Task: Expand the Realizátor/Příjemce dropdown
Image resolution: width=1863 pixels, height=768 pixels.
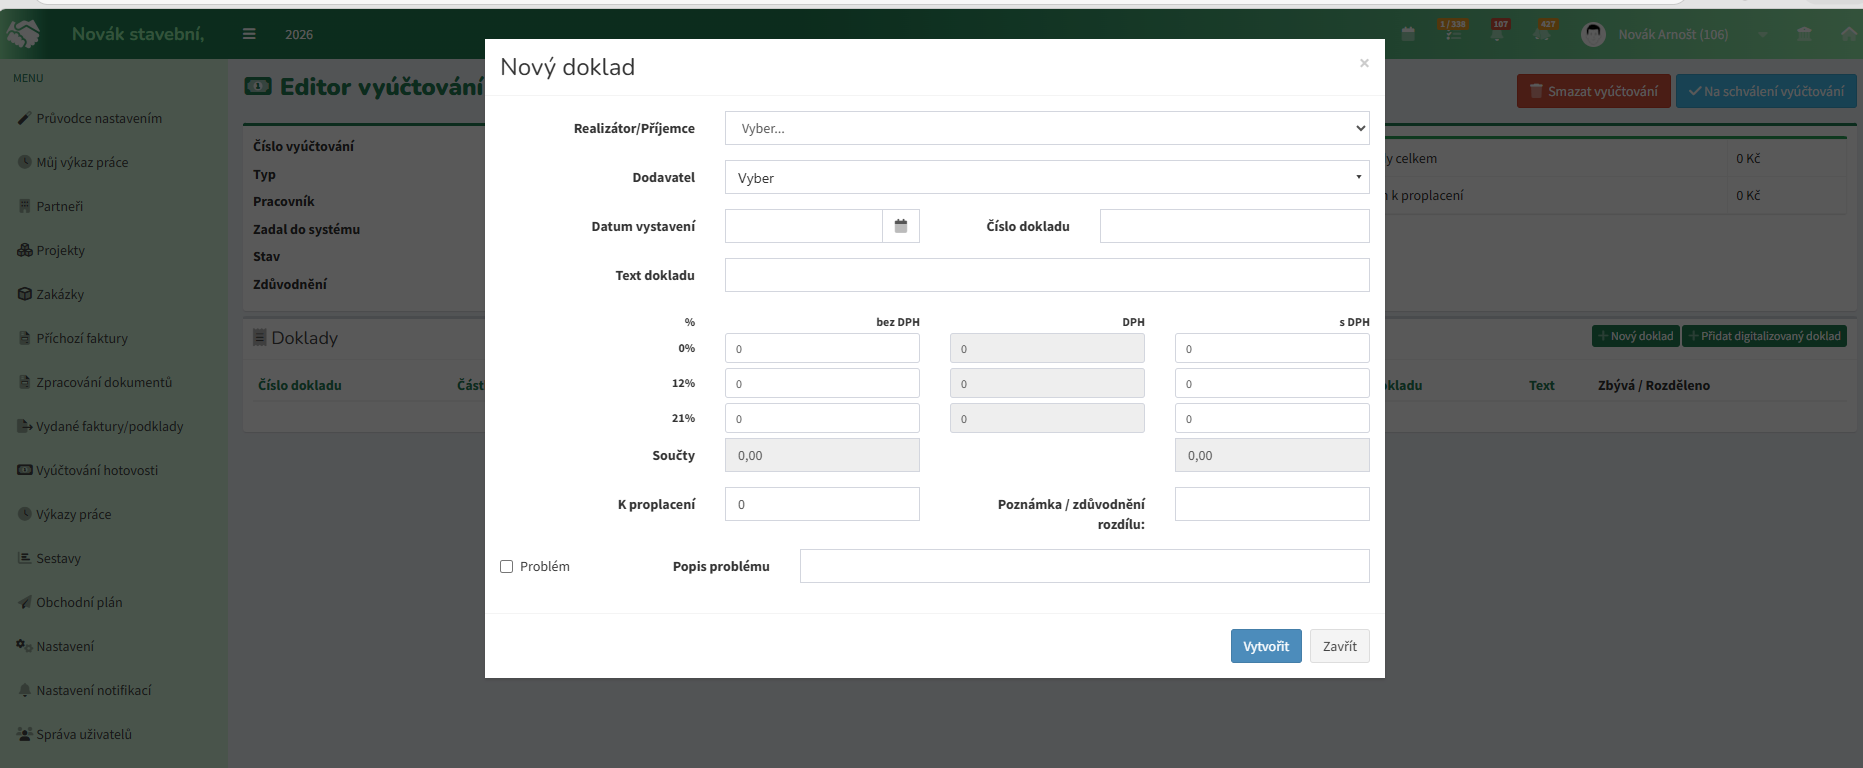Action: pos(1047,128)
